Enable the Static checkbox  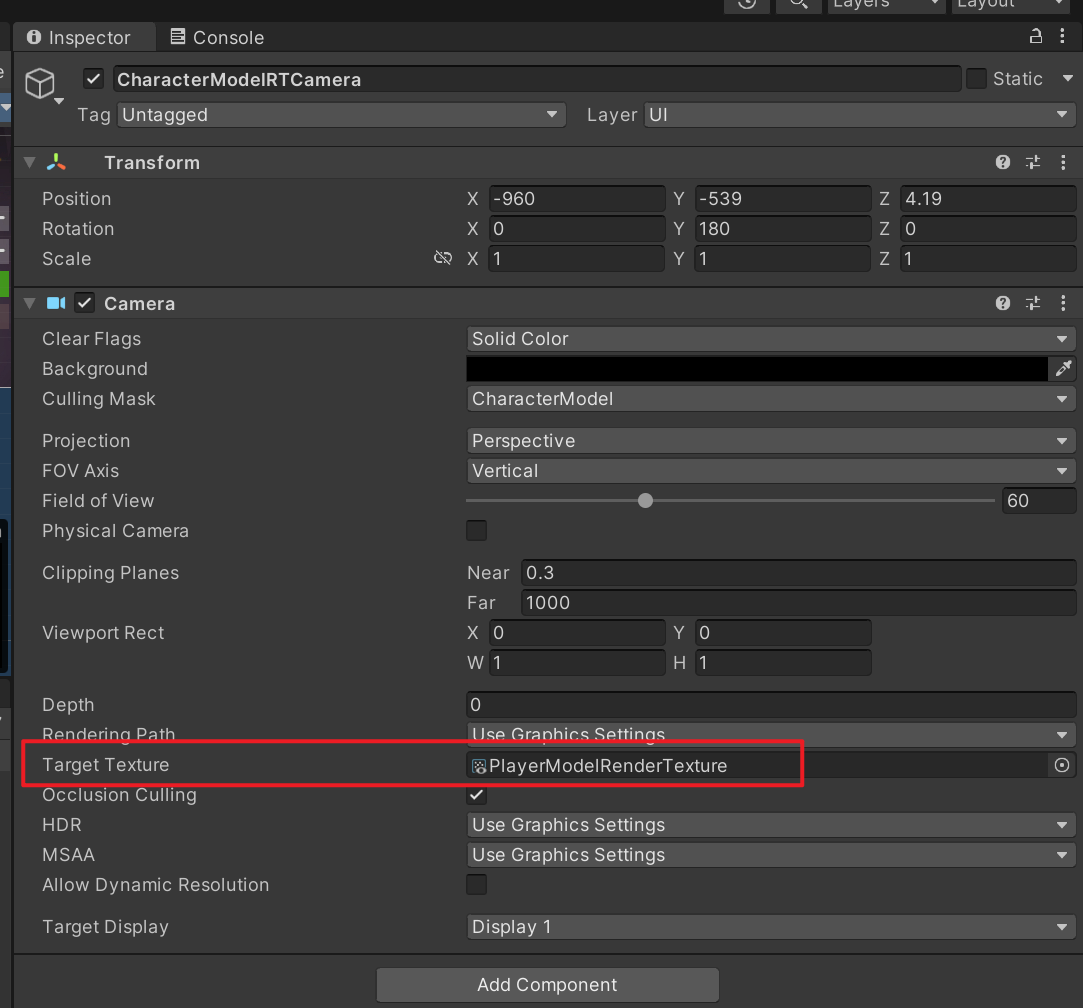976,79
